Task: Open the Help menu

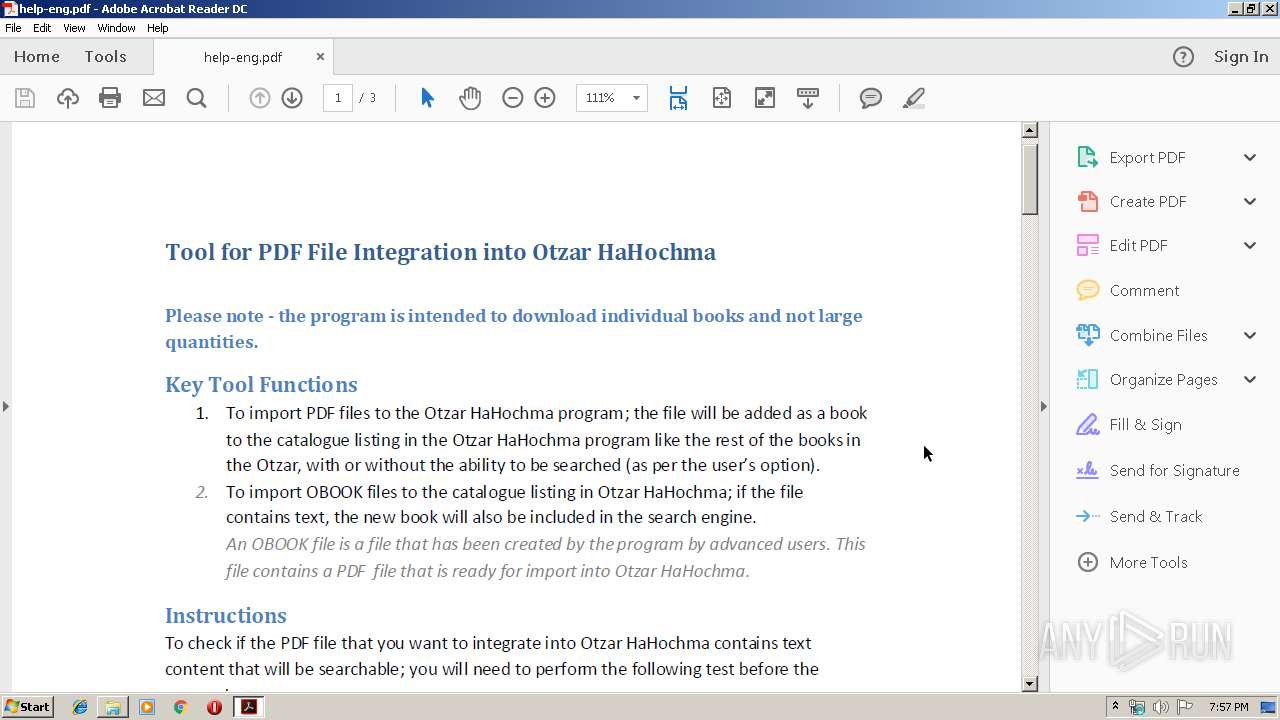Action: pyautogui.click(x=158, y=28)
